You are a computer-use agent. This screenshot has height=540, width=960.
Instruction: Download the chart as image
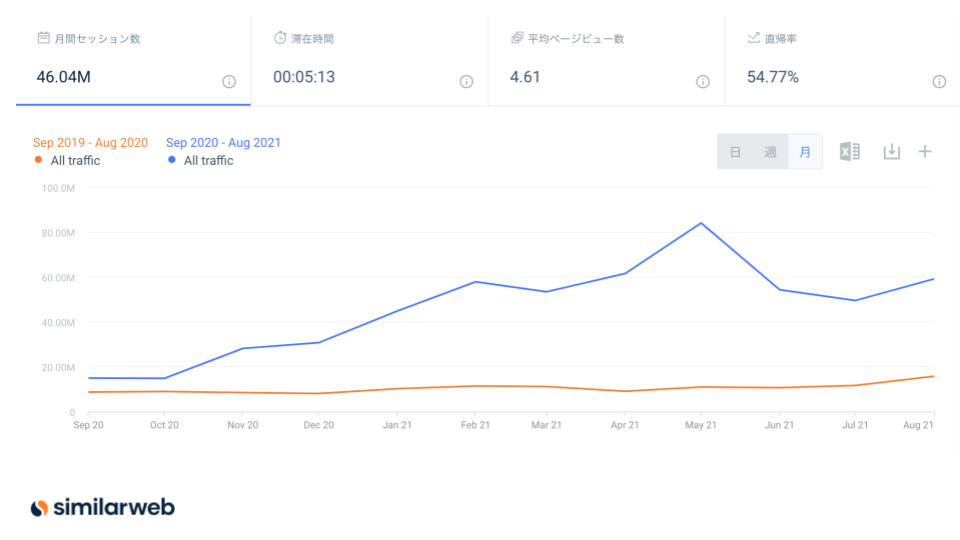pos(891,152)
